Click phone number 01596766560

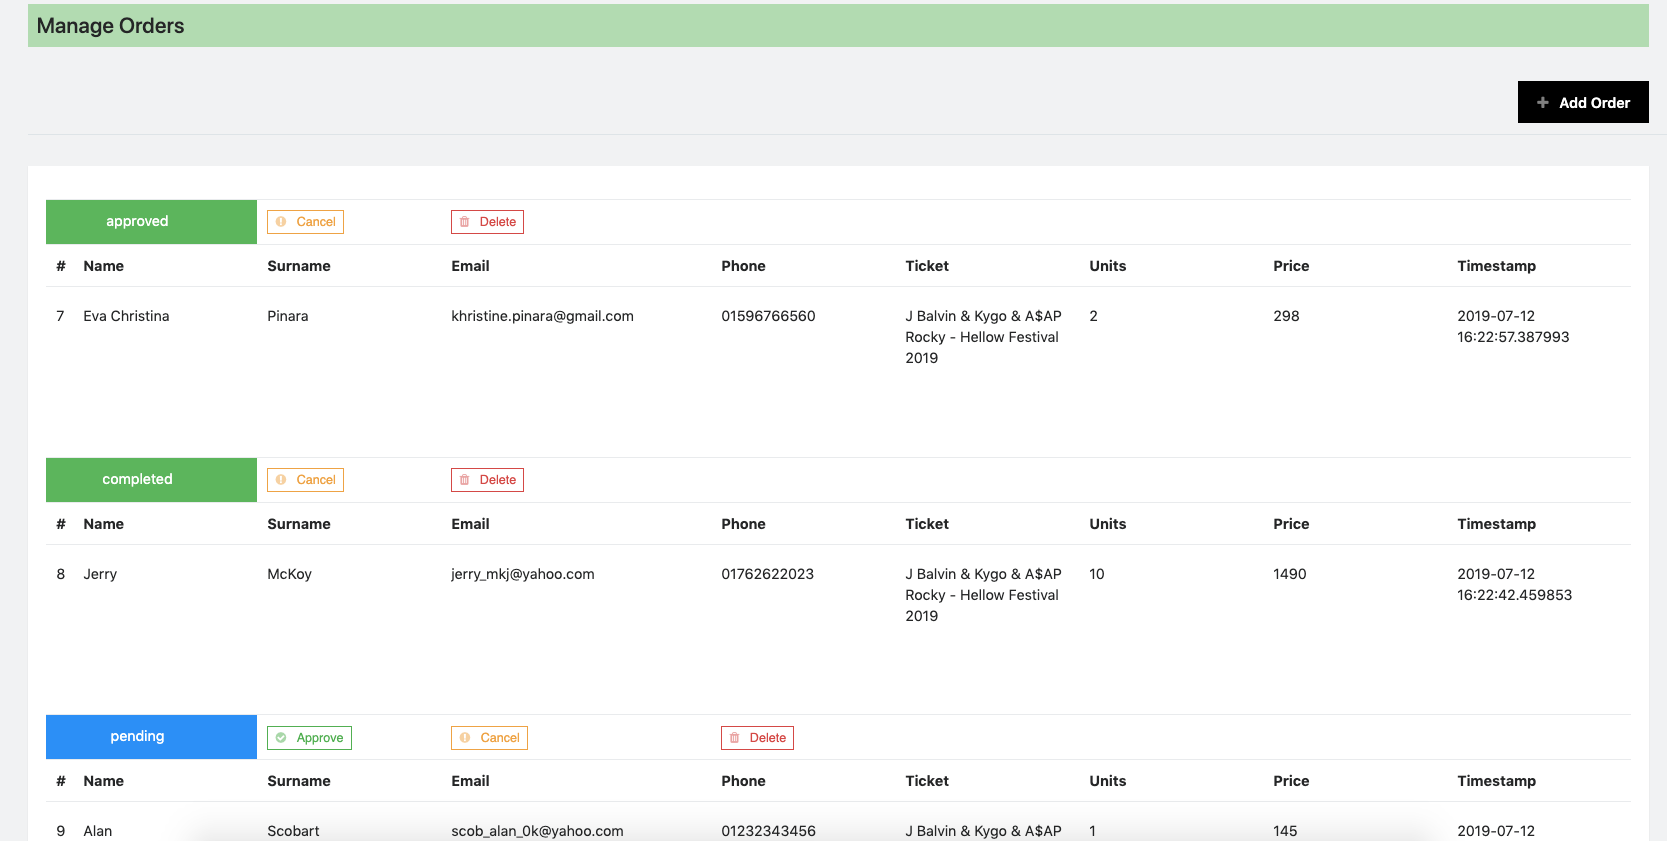(x=768, y=316)
